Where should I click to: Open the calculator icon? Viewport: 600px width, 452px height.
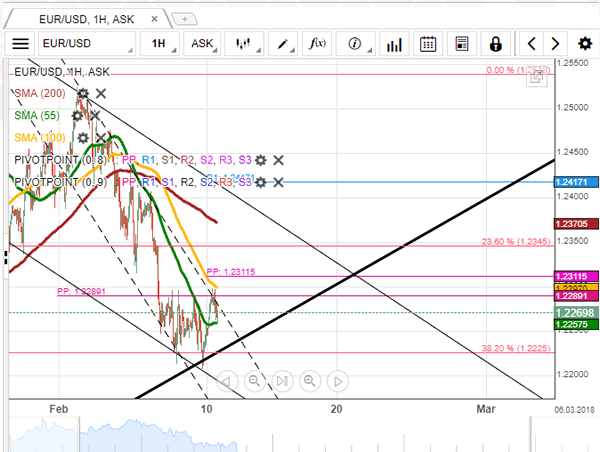pyautogui.click(x=462, y=44)
